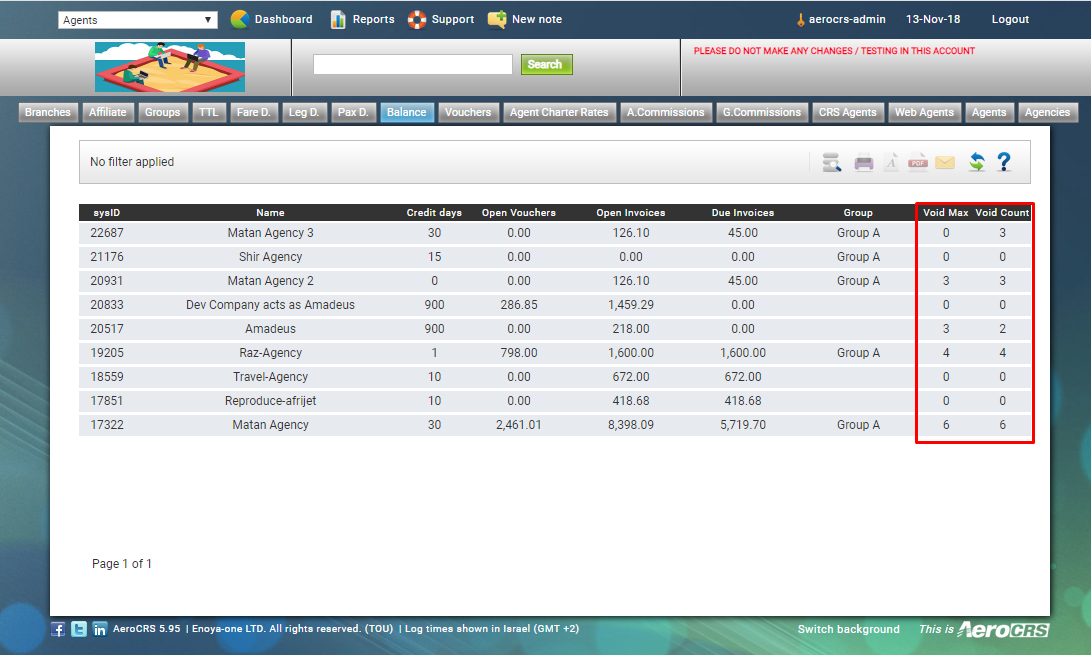Click the user icon beside aerocrs-admin
1091x655 pixels.
pyautogui.click(x=801, y=20)
